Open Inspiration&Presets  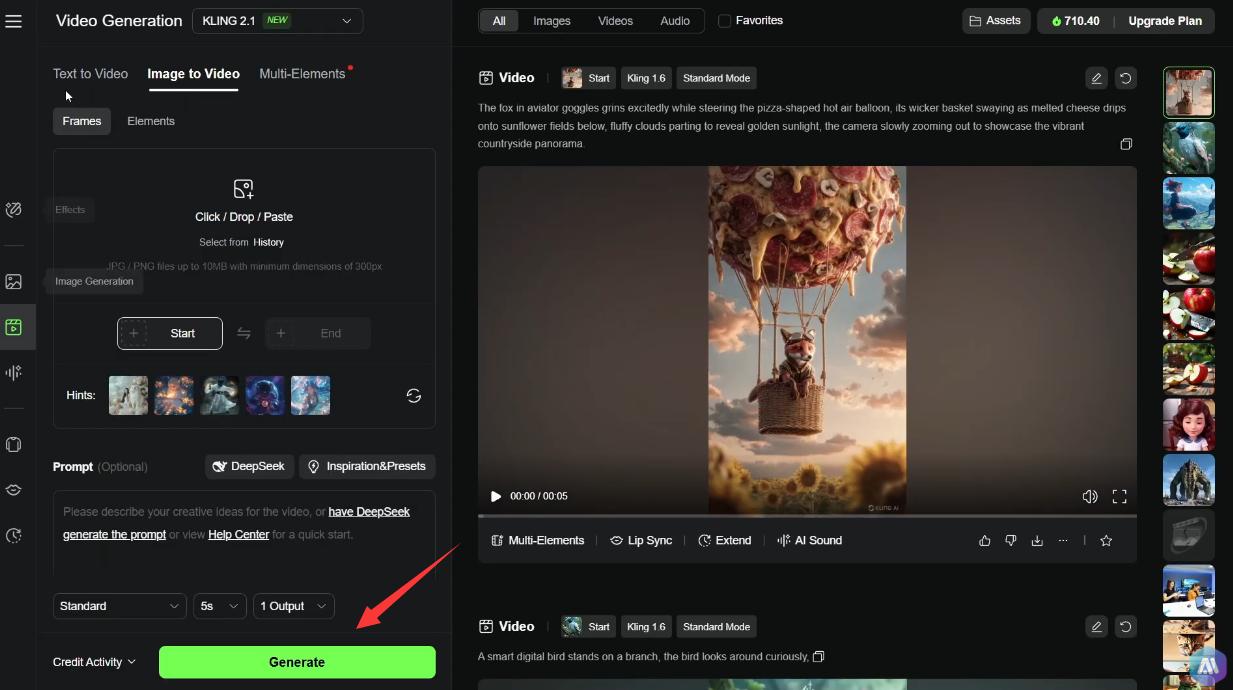tap(367, 466)
